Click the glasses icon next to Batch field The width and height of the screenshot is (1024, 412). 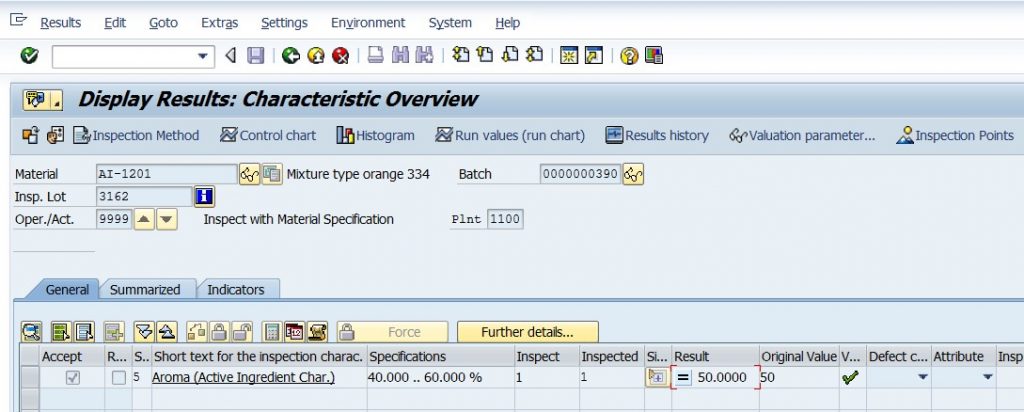point(633,174)
